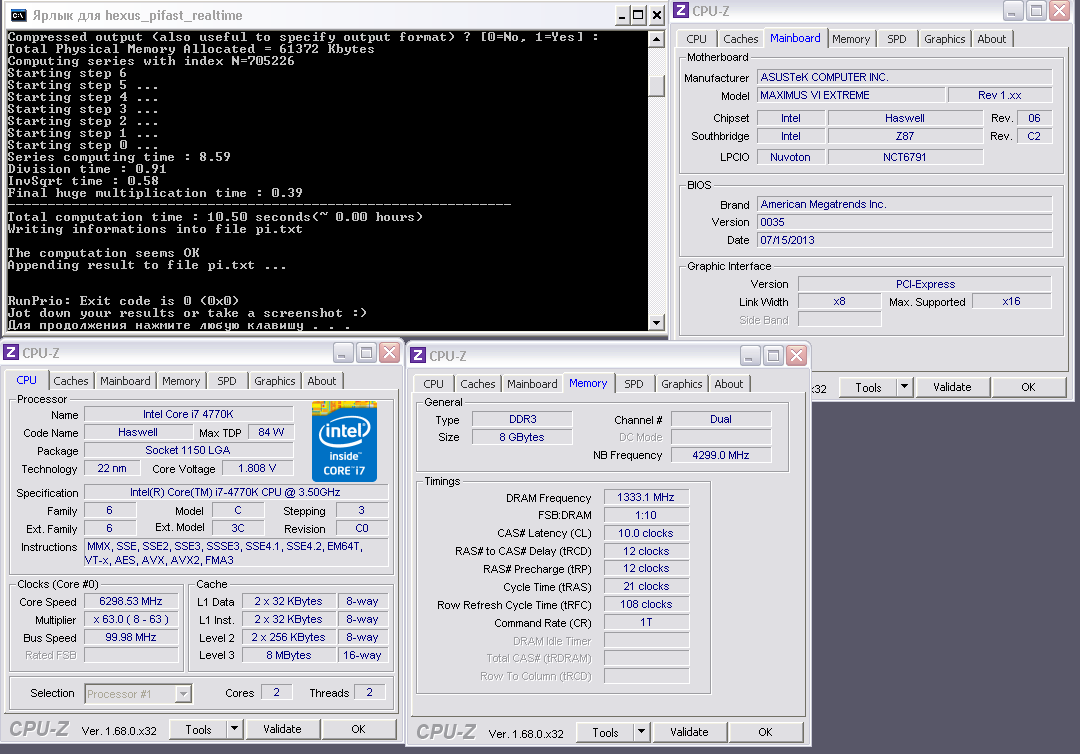Viewport: 1080px width, 754px height.
Task: Open About tab in Memory window
Action: point(729,384)
